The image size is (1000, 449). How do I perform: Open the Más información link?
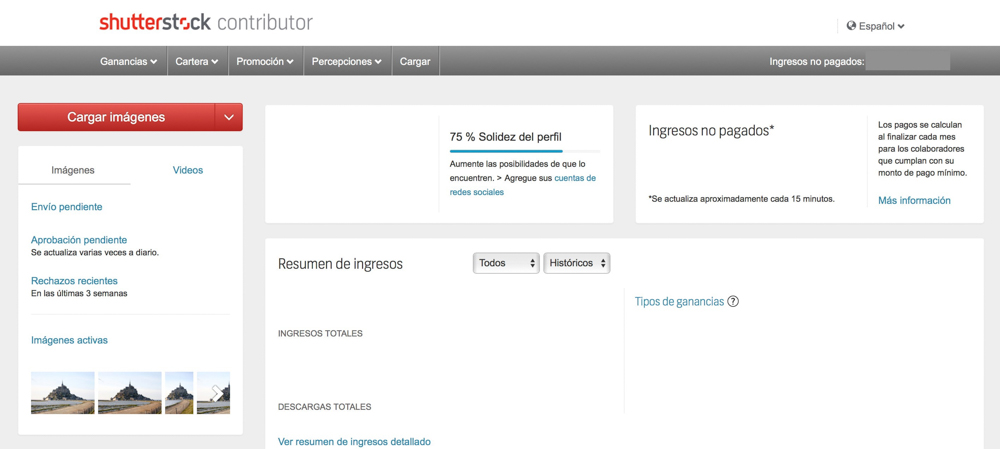tap(914, 200)
